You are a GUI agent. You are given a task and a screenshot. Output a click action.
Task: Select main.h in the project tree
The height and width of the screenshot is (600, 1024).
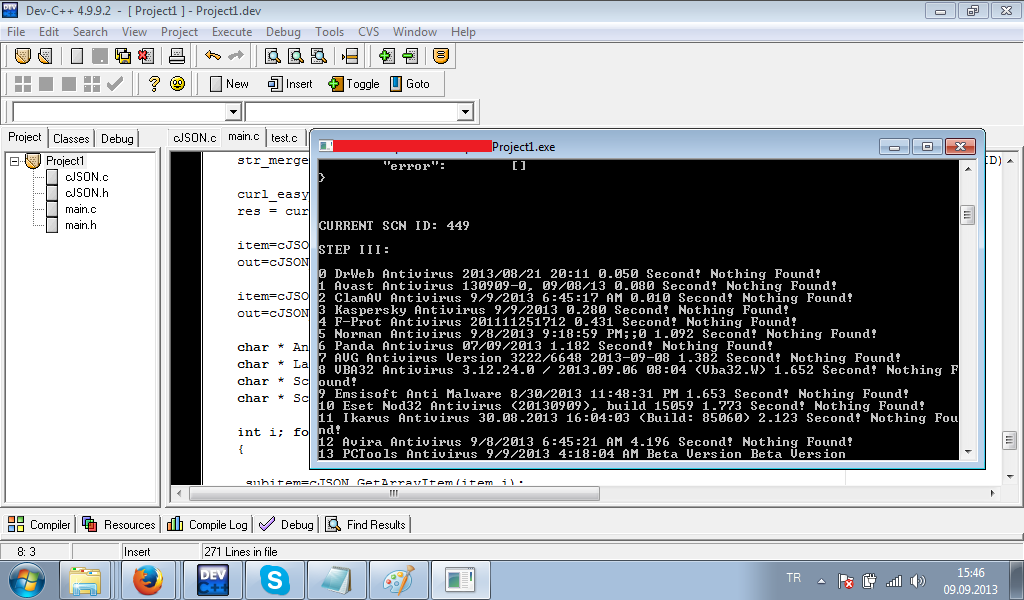pyautogui.click(x=80, y=225)
